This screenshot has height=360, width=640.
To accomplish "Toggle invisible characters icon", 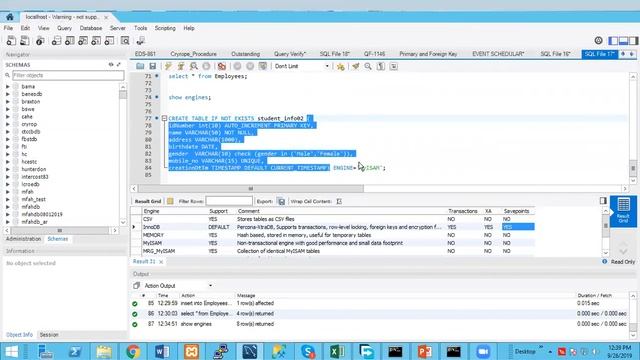I will 381,66.
